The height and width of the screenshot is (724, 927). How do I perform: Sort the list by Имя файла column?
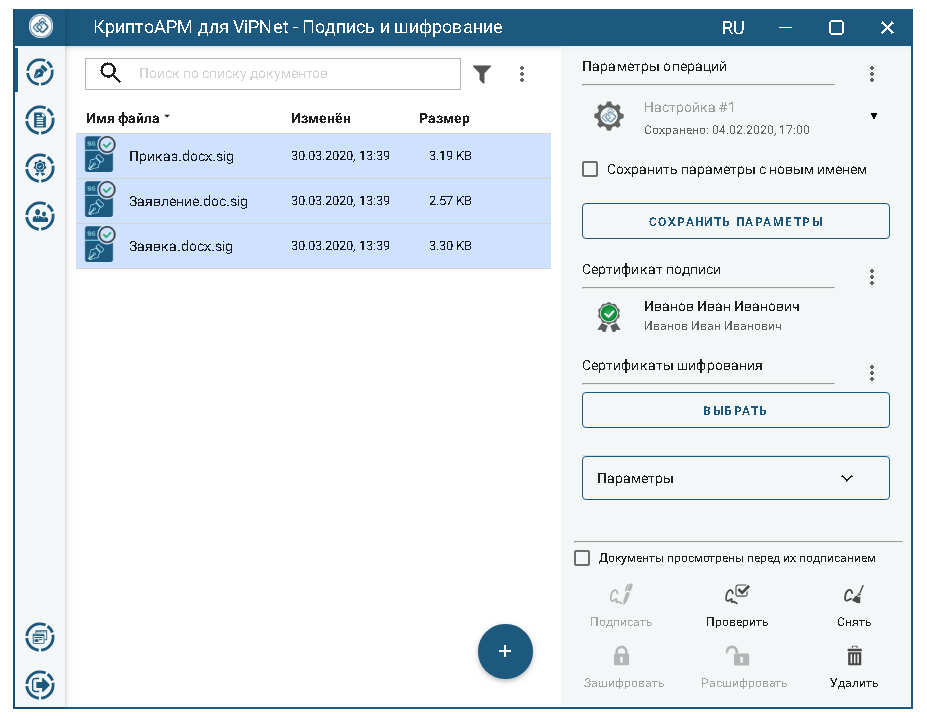coord(127,118)
